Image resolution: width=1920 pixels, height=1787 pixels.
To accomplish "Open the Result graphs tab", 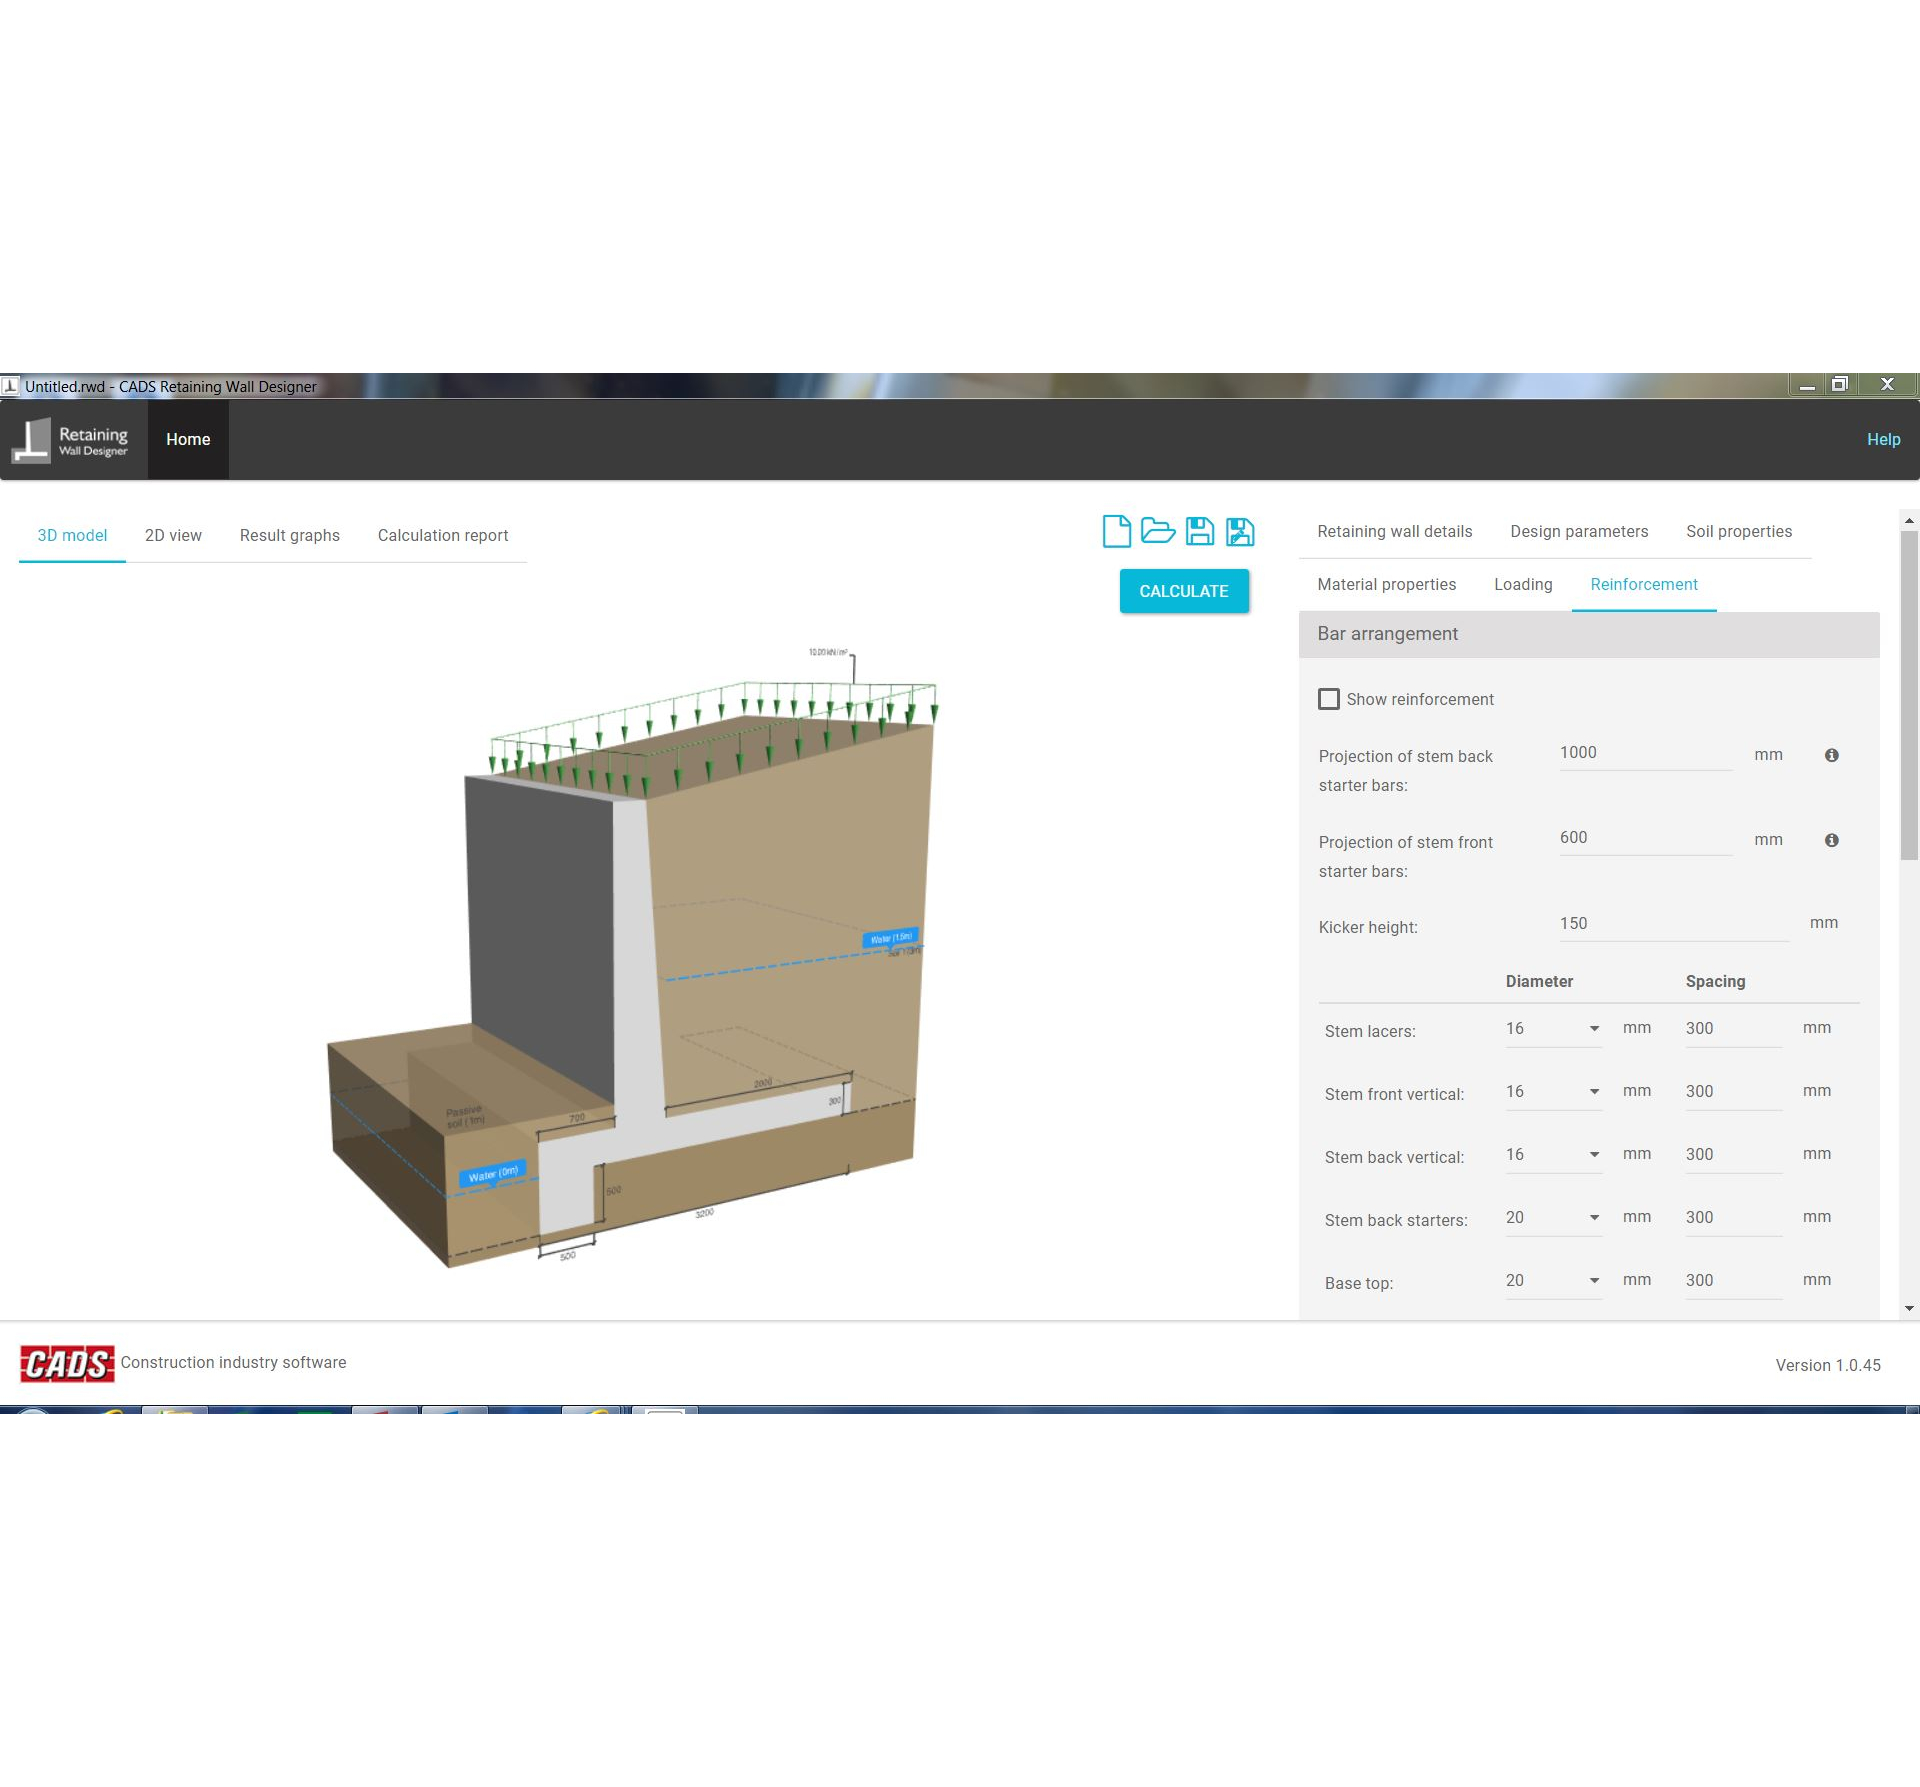I will click(x=290, y=536).
